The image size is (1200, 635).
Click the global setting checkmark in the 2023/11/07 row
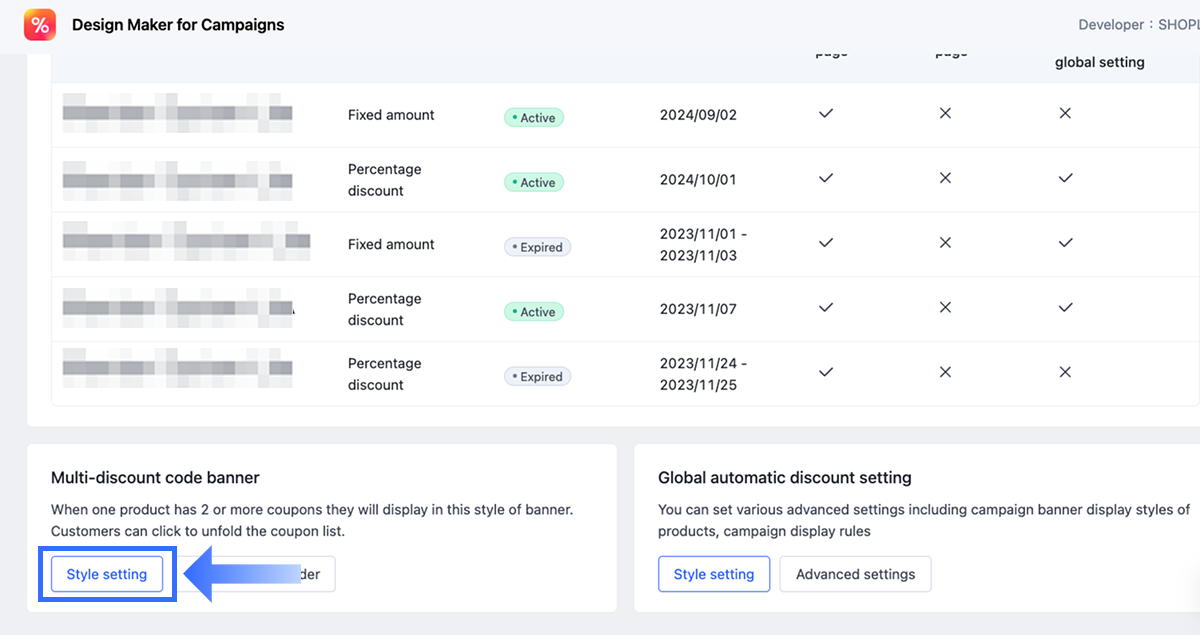pos(1065,308)
